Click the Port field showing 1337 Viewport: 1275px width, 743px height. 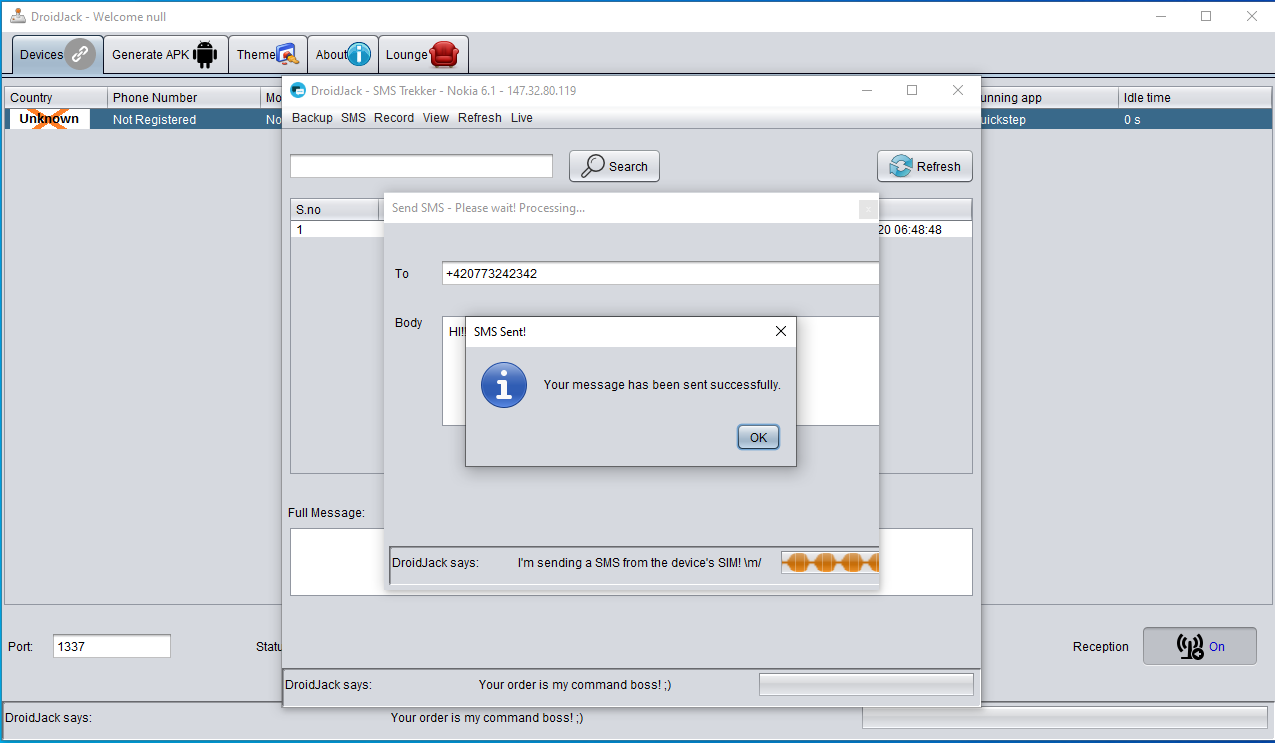point(112,646)
